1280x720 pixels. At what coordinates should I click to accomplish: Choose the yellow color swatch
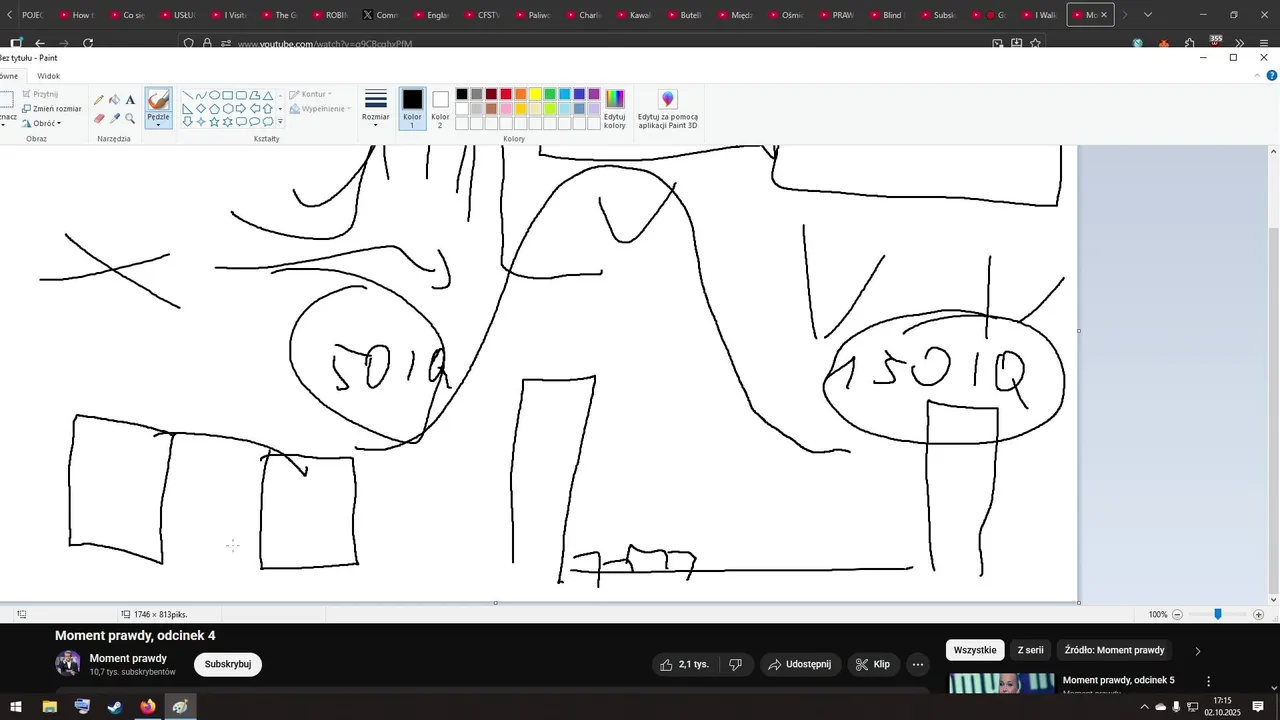tap(535, 94)
